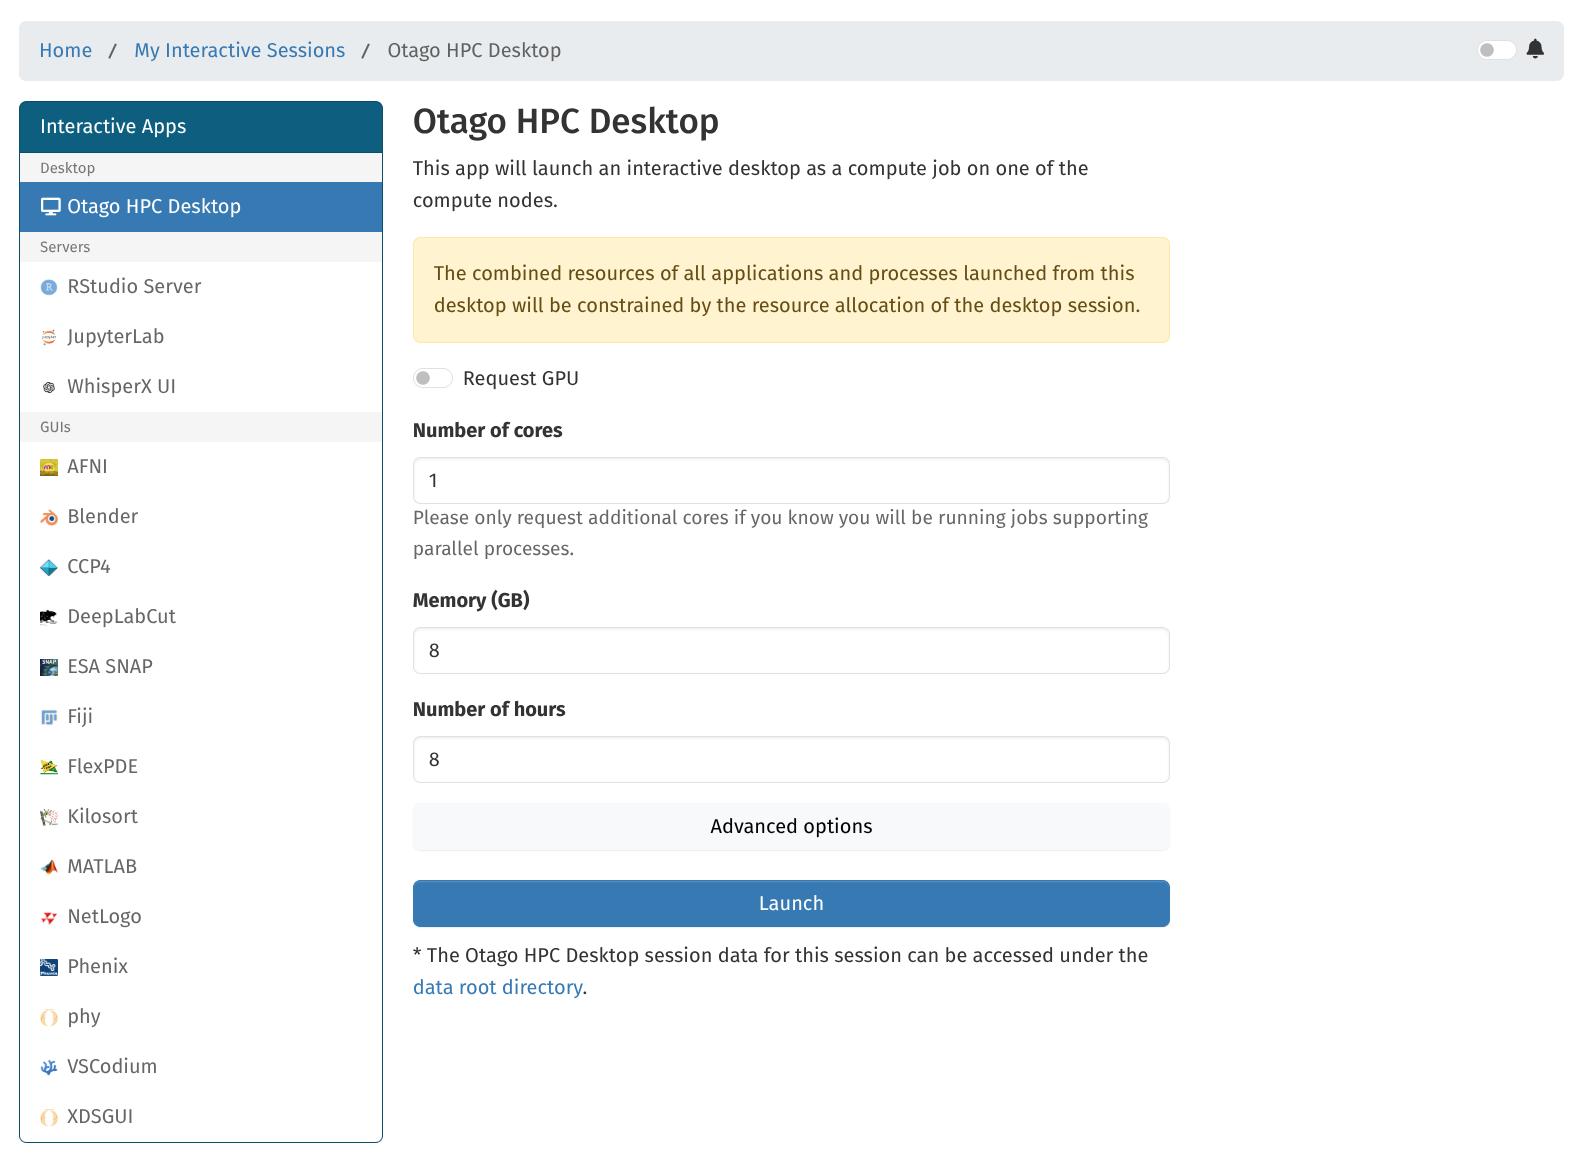The height and width of the screenshot is (1167, 1570).
Task: Open AFNI app entry
Action: (201, 467)
